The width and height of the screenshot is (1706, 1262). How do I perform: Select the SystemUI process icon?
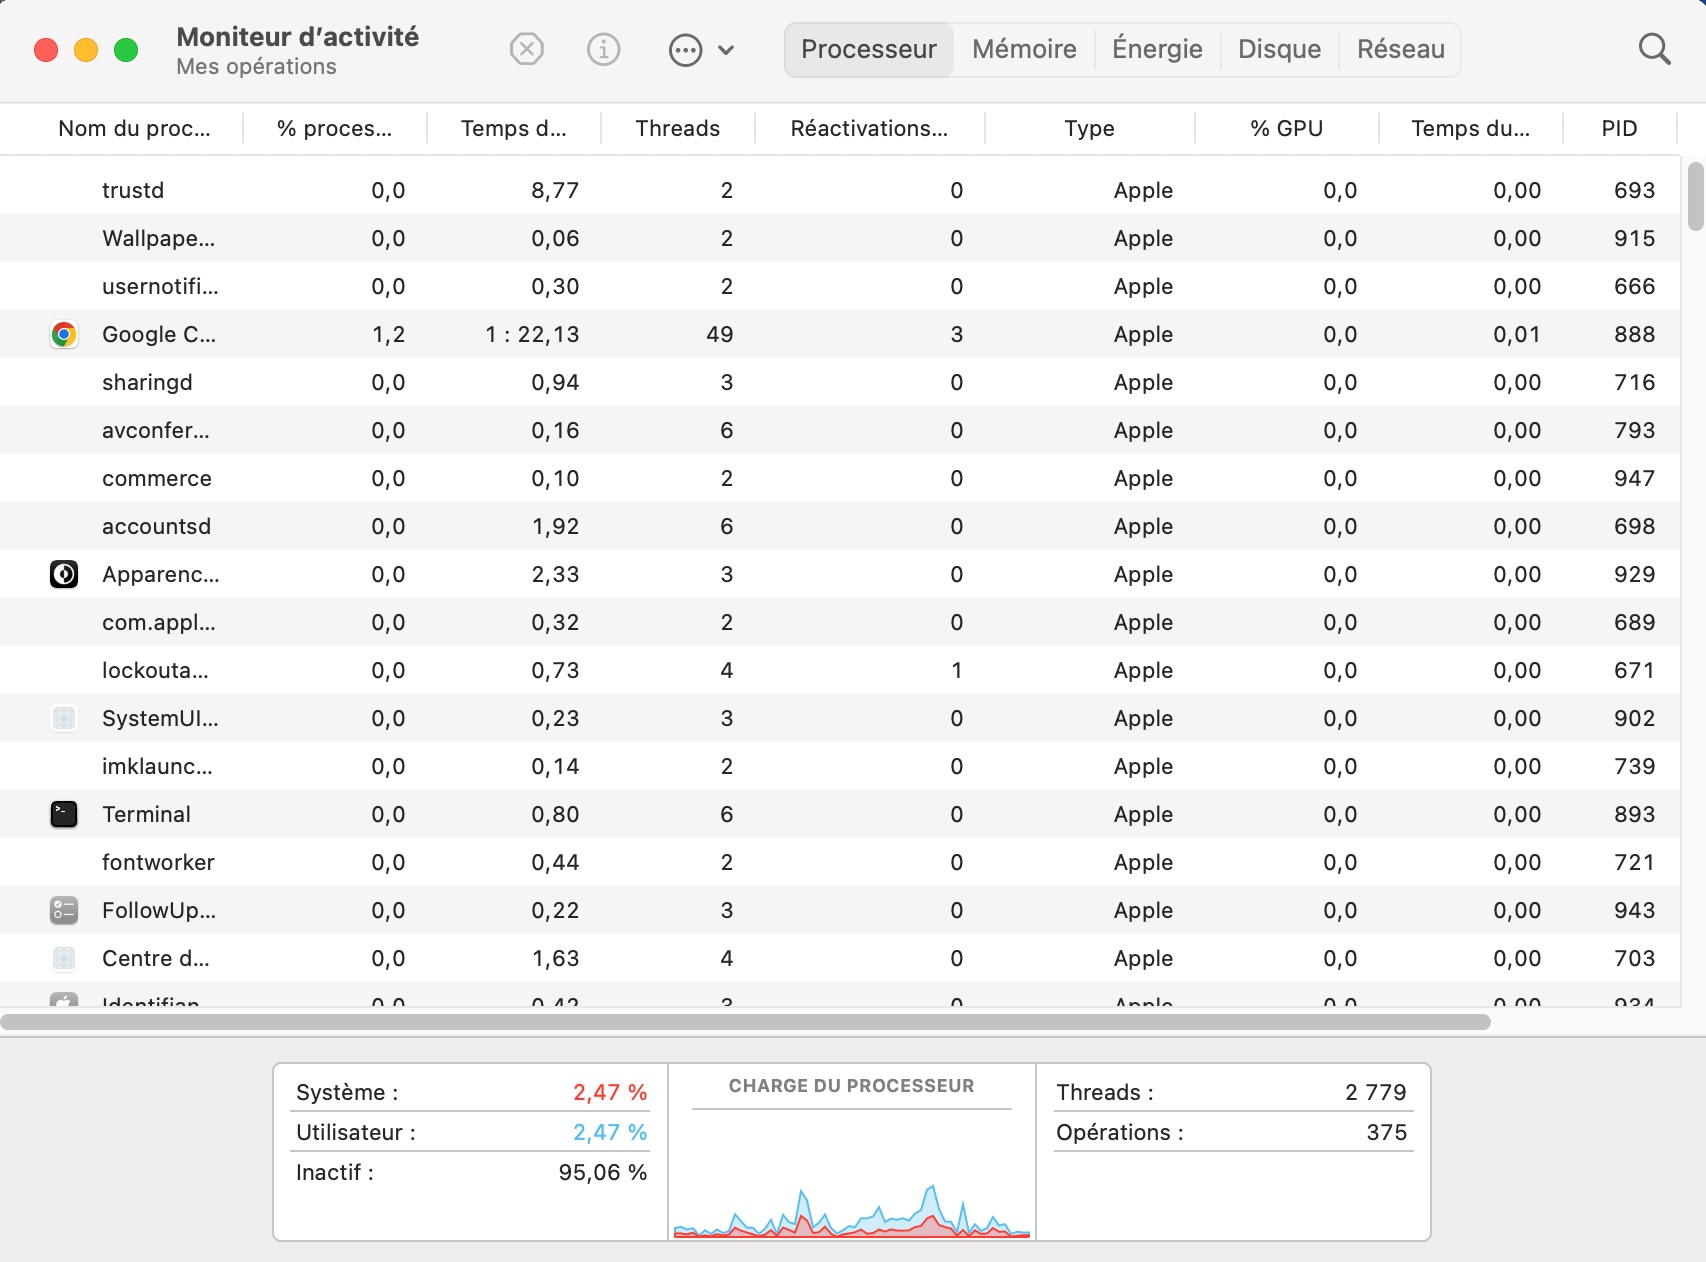[x=64, y=719]
